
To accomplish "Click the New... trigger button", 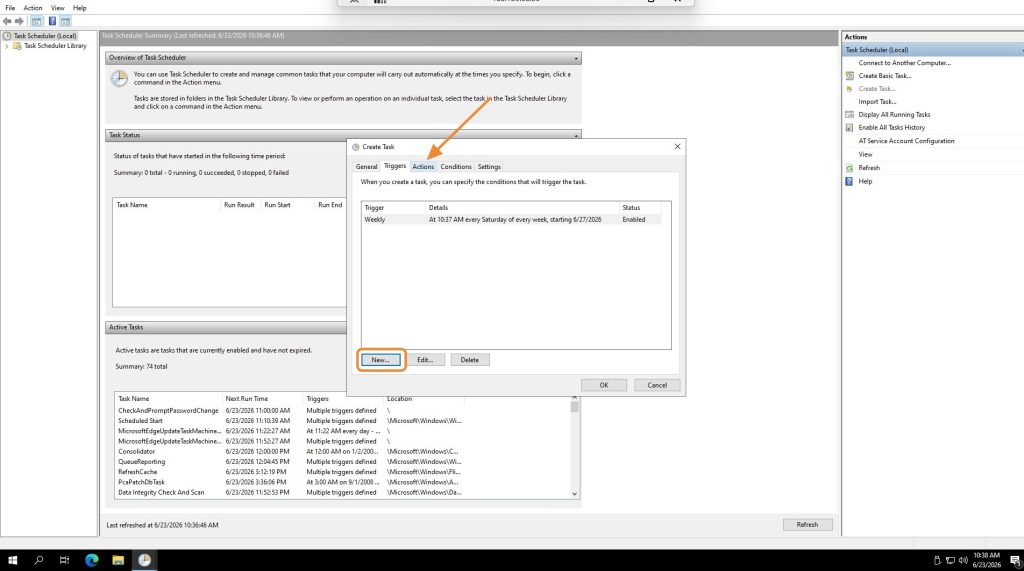I will tap(380, 360).
